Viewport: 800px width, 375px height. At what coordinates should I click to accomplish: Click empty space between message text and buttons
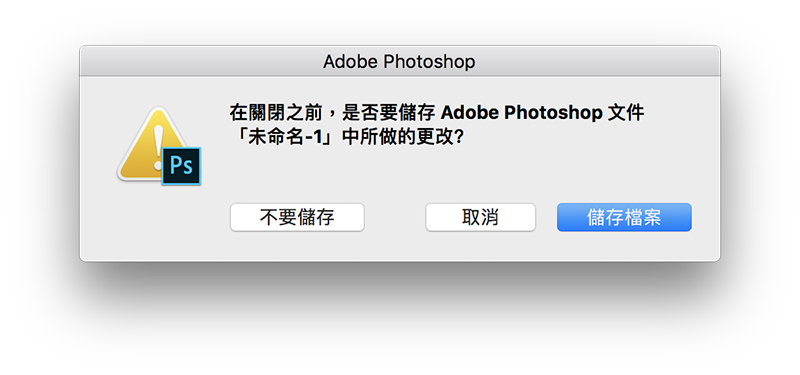point(434,175)
